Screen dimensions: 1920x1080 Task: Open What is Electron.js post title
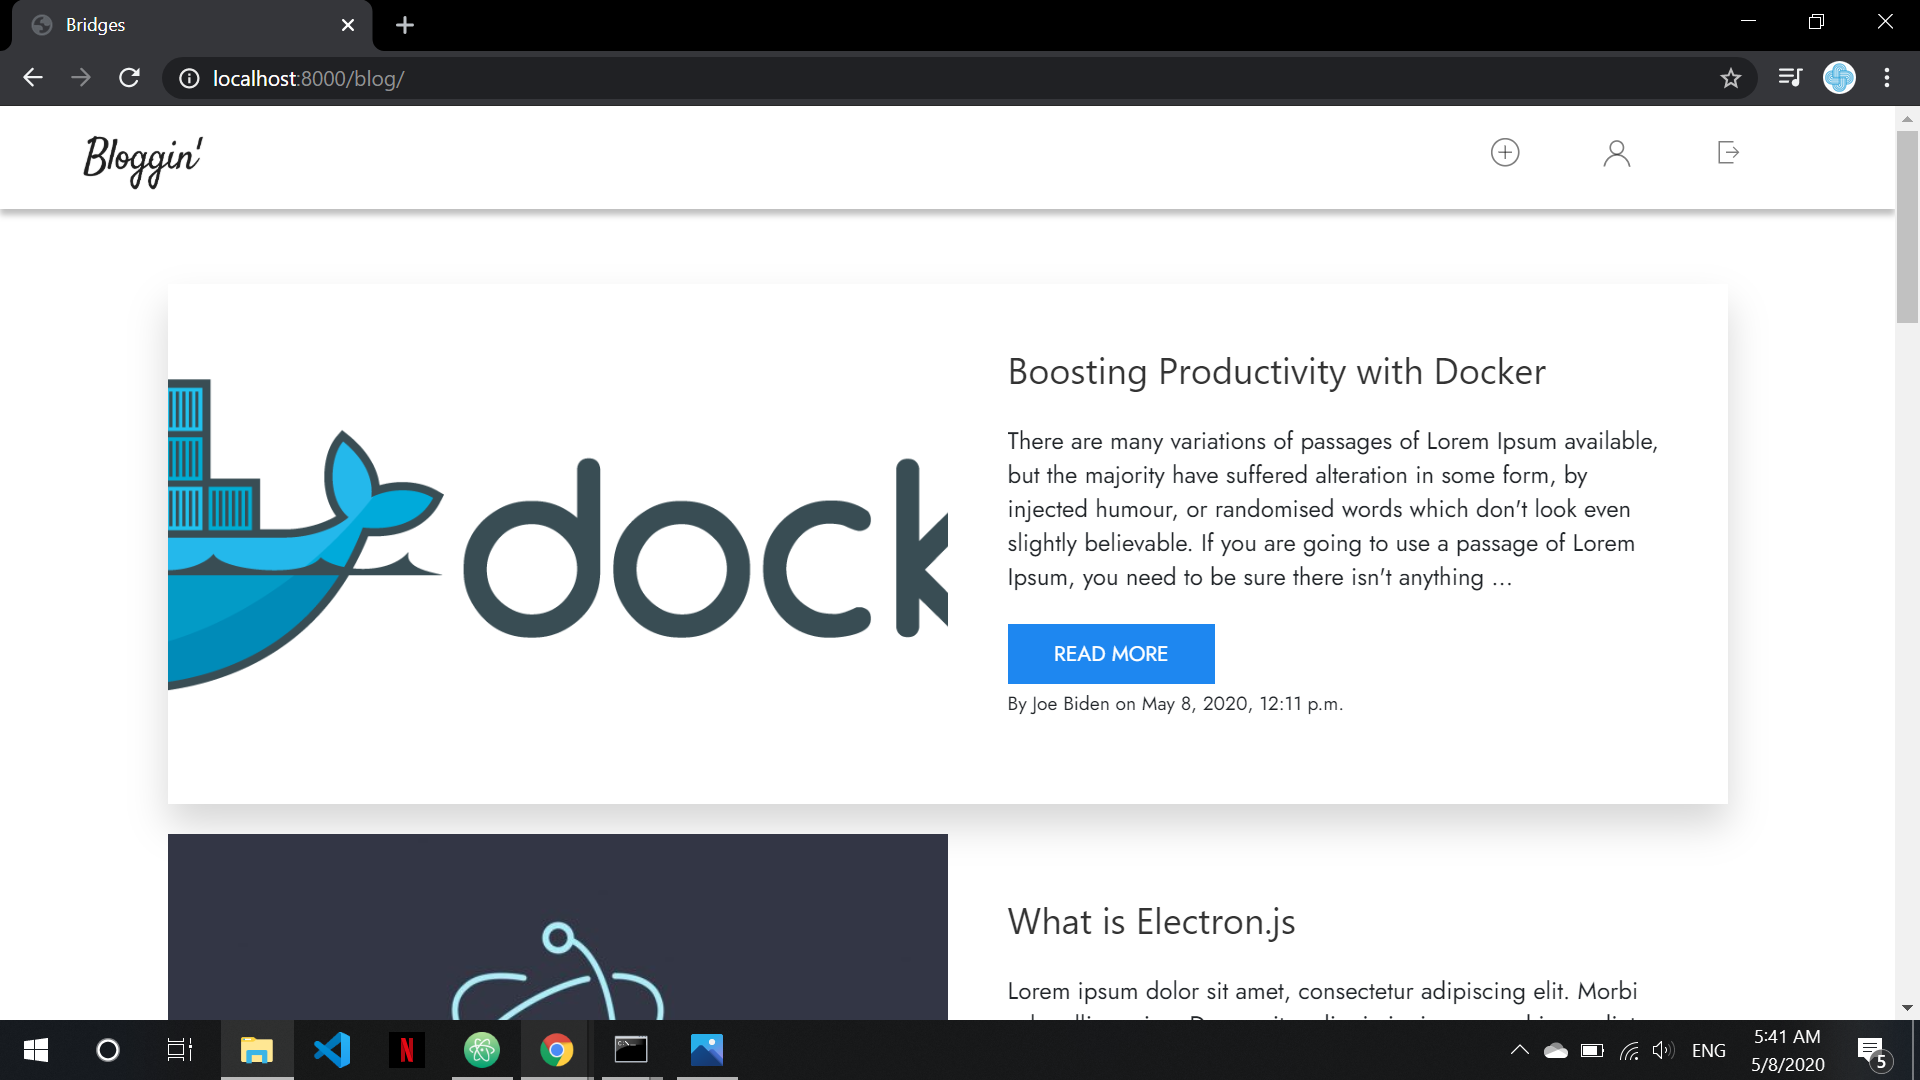(1151, 922)
